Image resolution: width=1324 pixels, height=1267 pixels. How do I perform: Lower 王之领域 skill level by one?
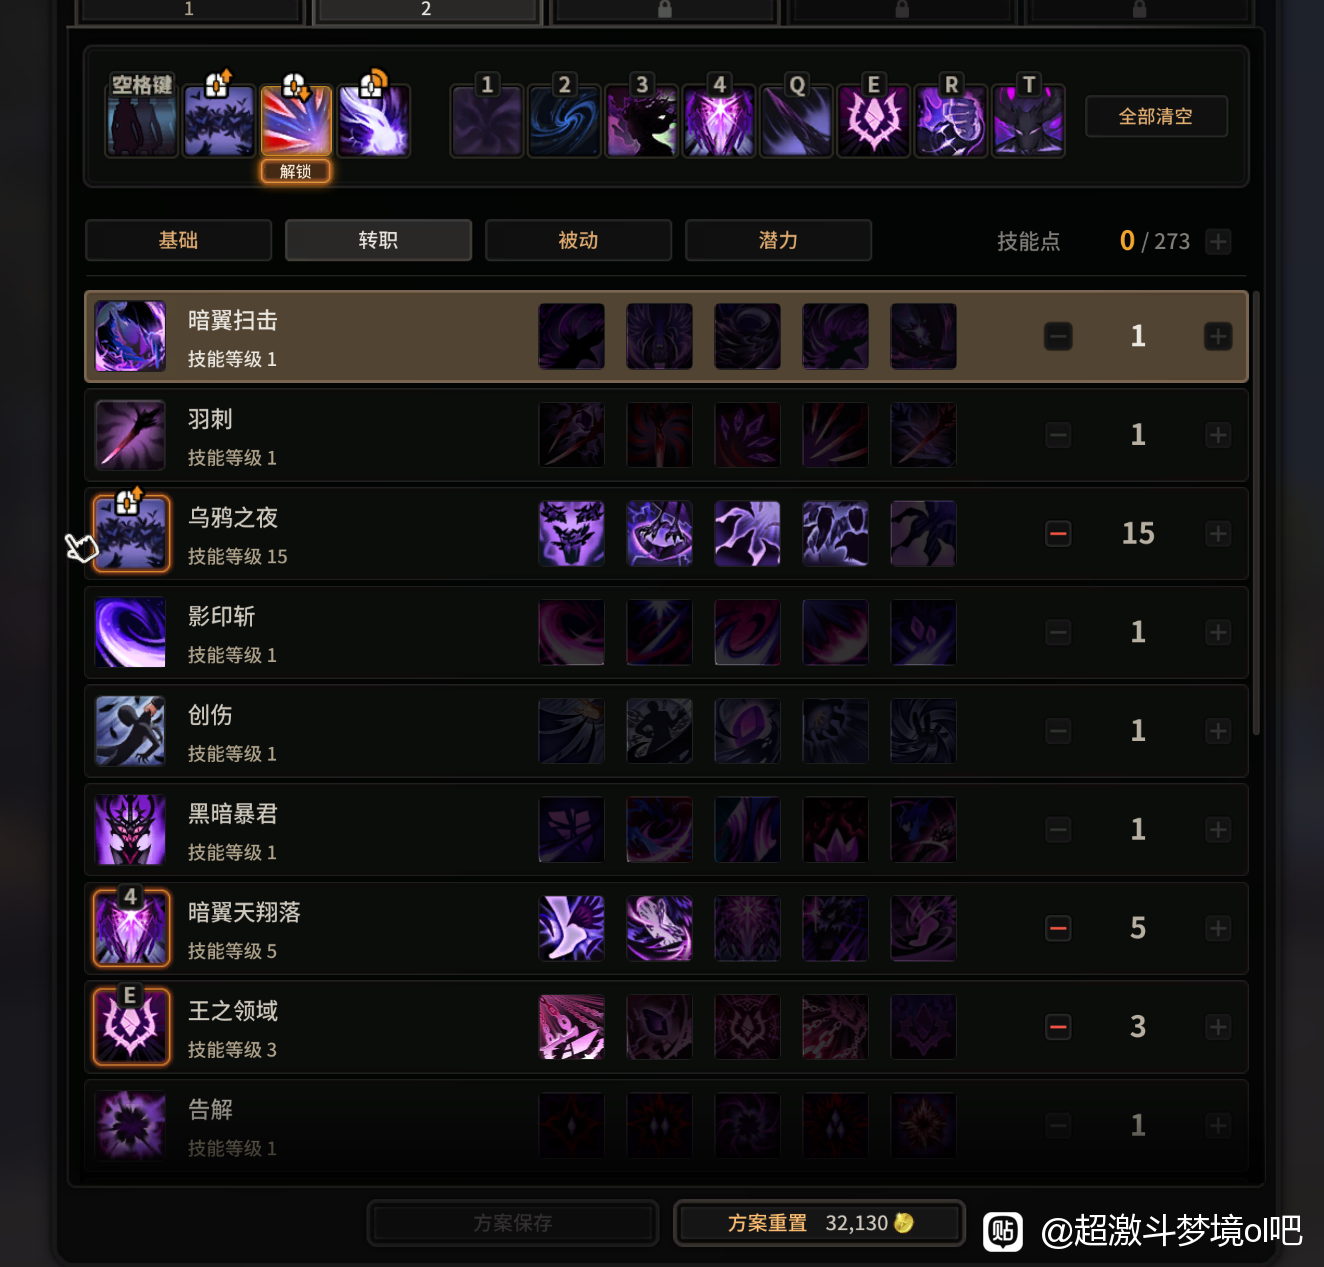[x=1058, y=1027]
